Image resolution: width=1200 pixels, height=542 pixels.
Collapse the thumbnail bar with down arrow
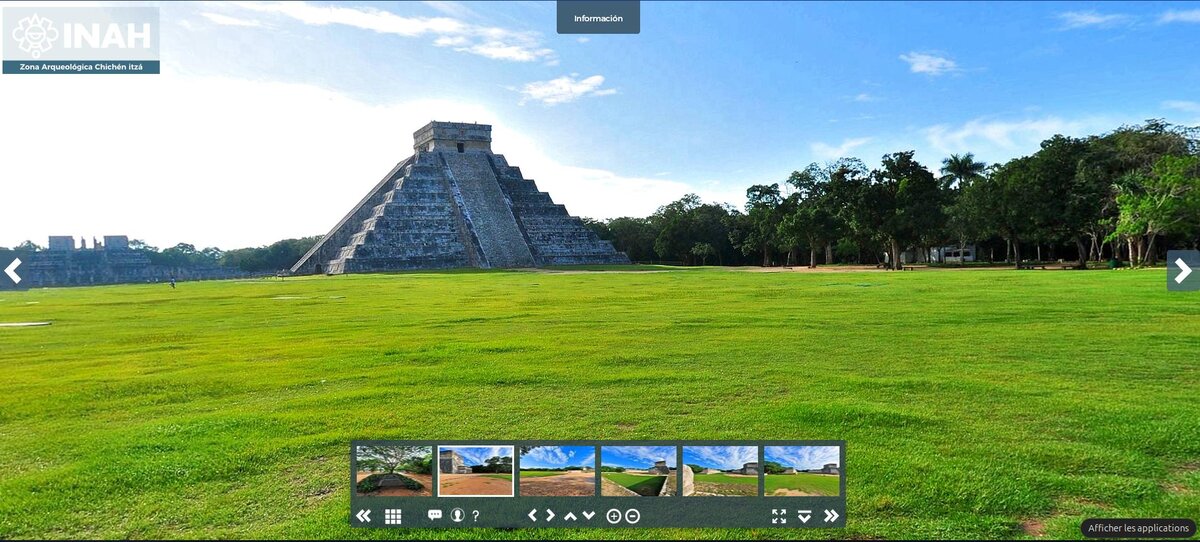click(x=804, y=516)
